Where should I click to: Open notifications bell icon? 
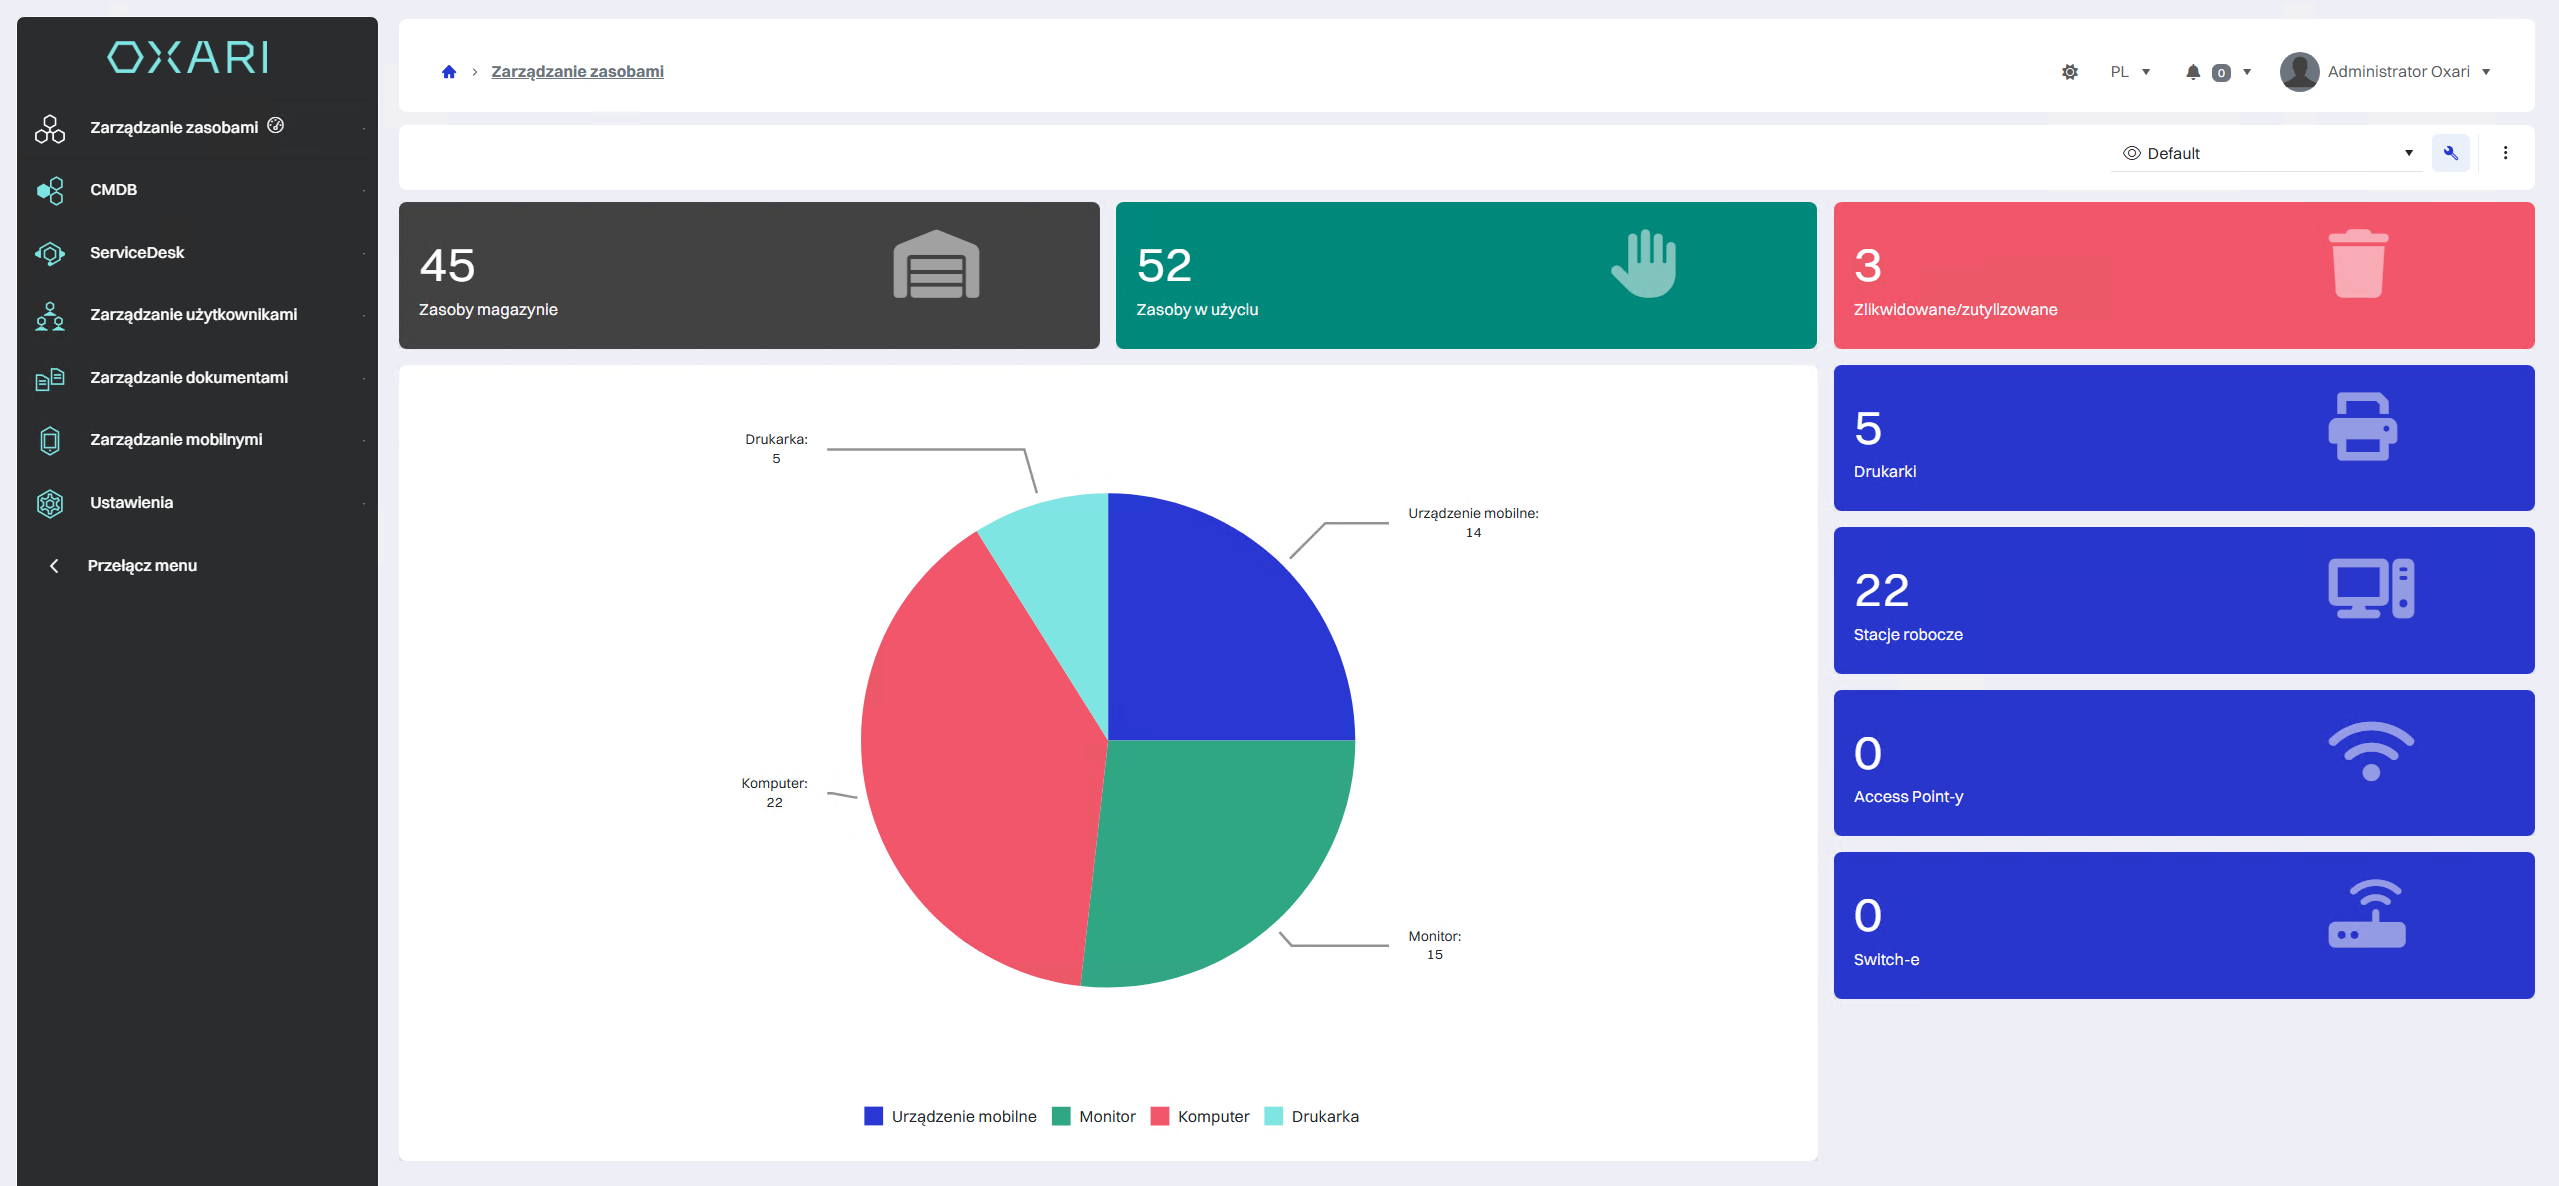[x=2192, y=72]
